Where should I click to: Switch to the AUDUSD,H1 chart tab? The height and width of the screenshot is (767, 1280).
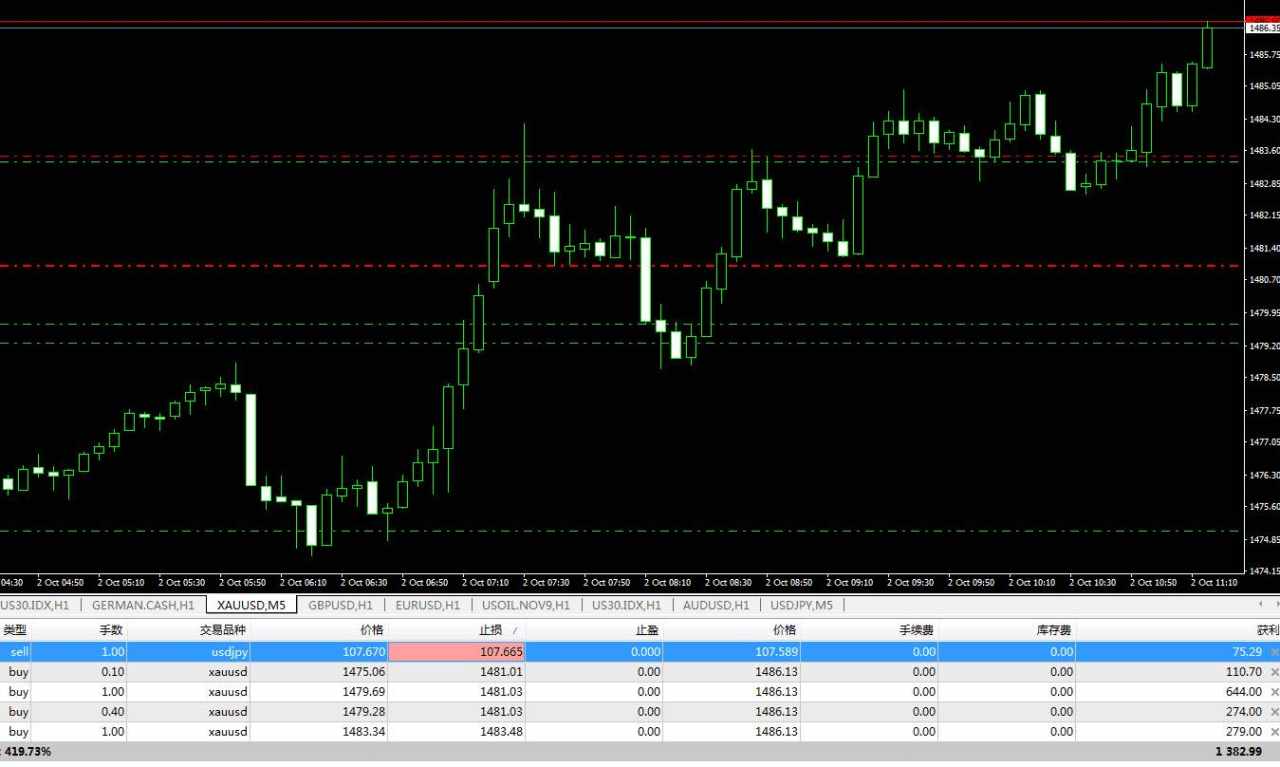[x=715, y=605]
